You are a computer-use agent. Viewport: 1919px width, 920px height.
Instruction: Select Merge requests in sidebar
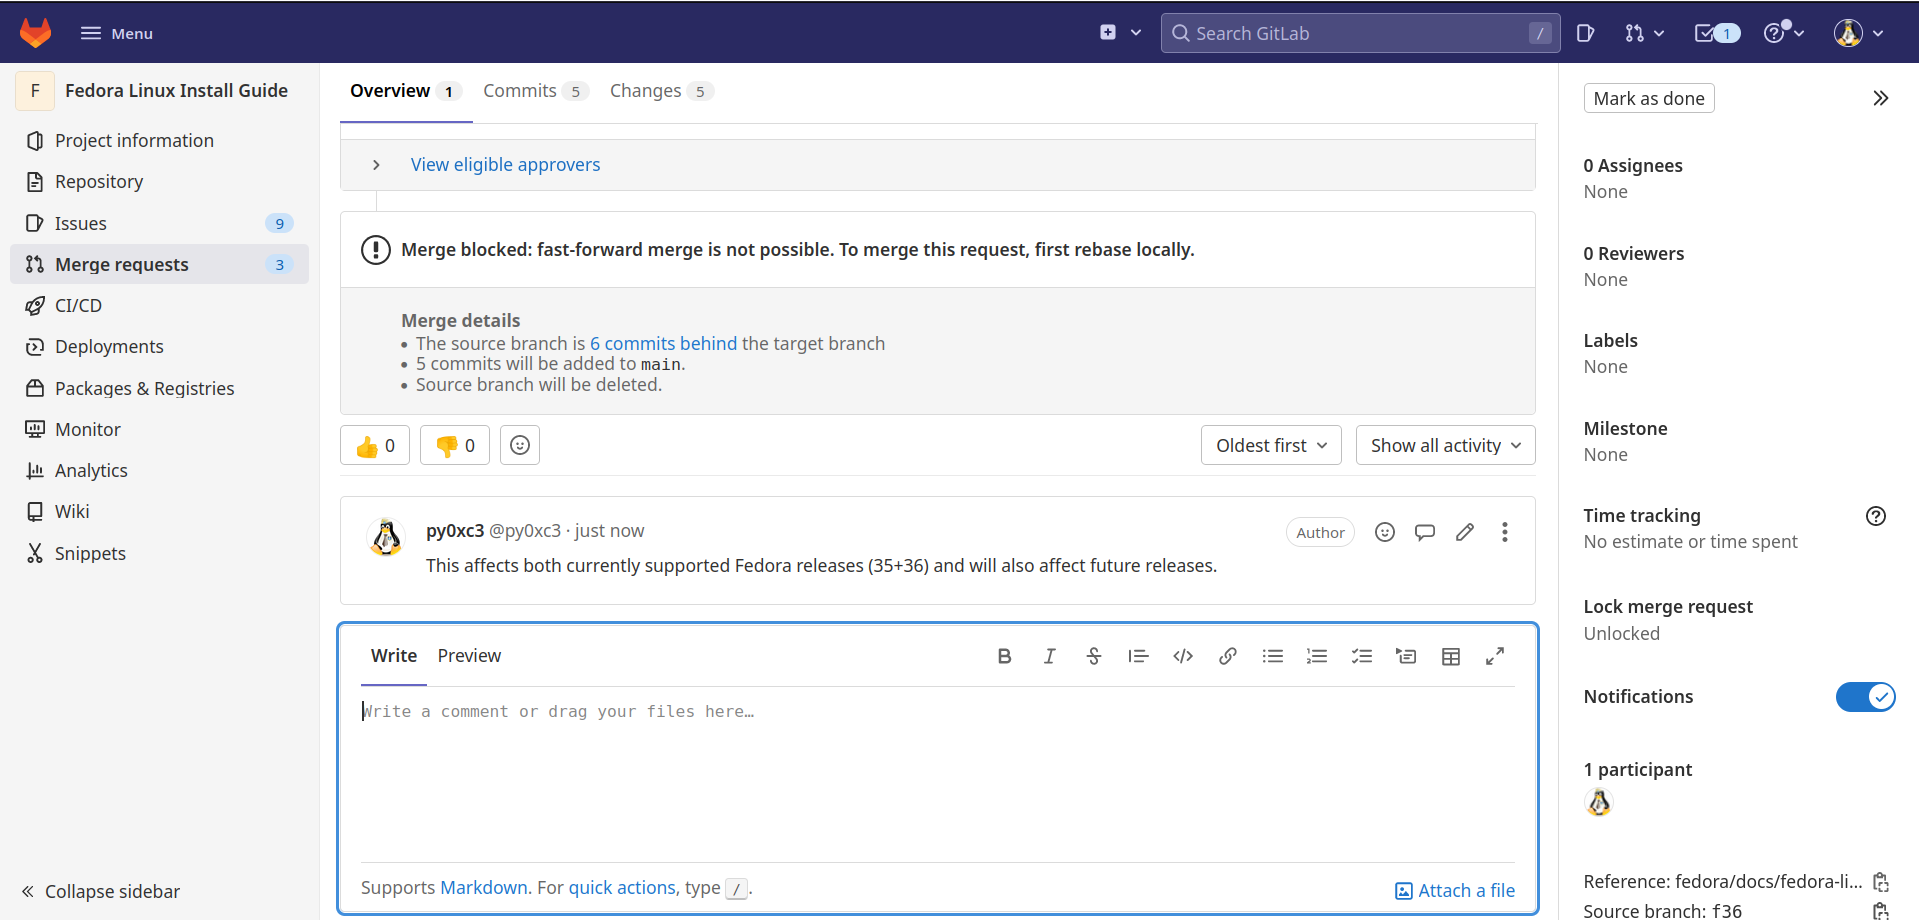coord(160,264)
